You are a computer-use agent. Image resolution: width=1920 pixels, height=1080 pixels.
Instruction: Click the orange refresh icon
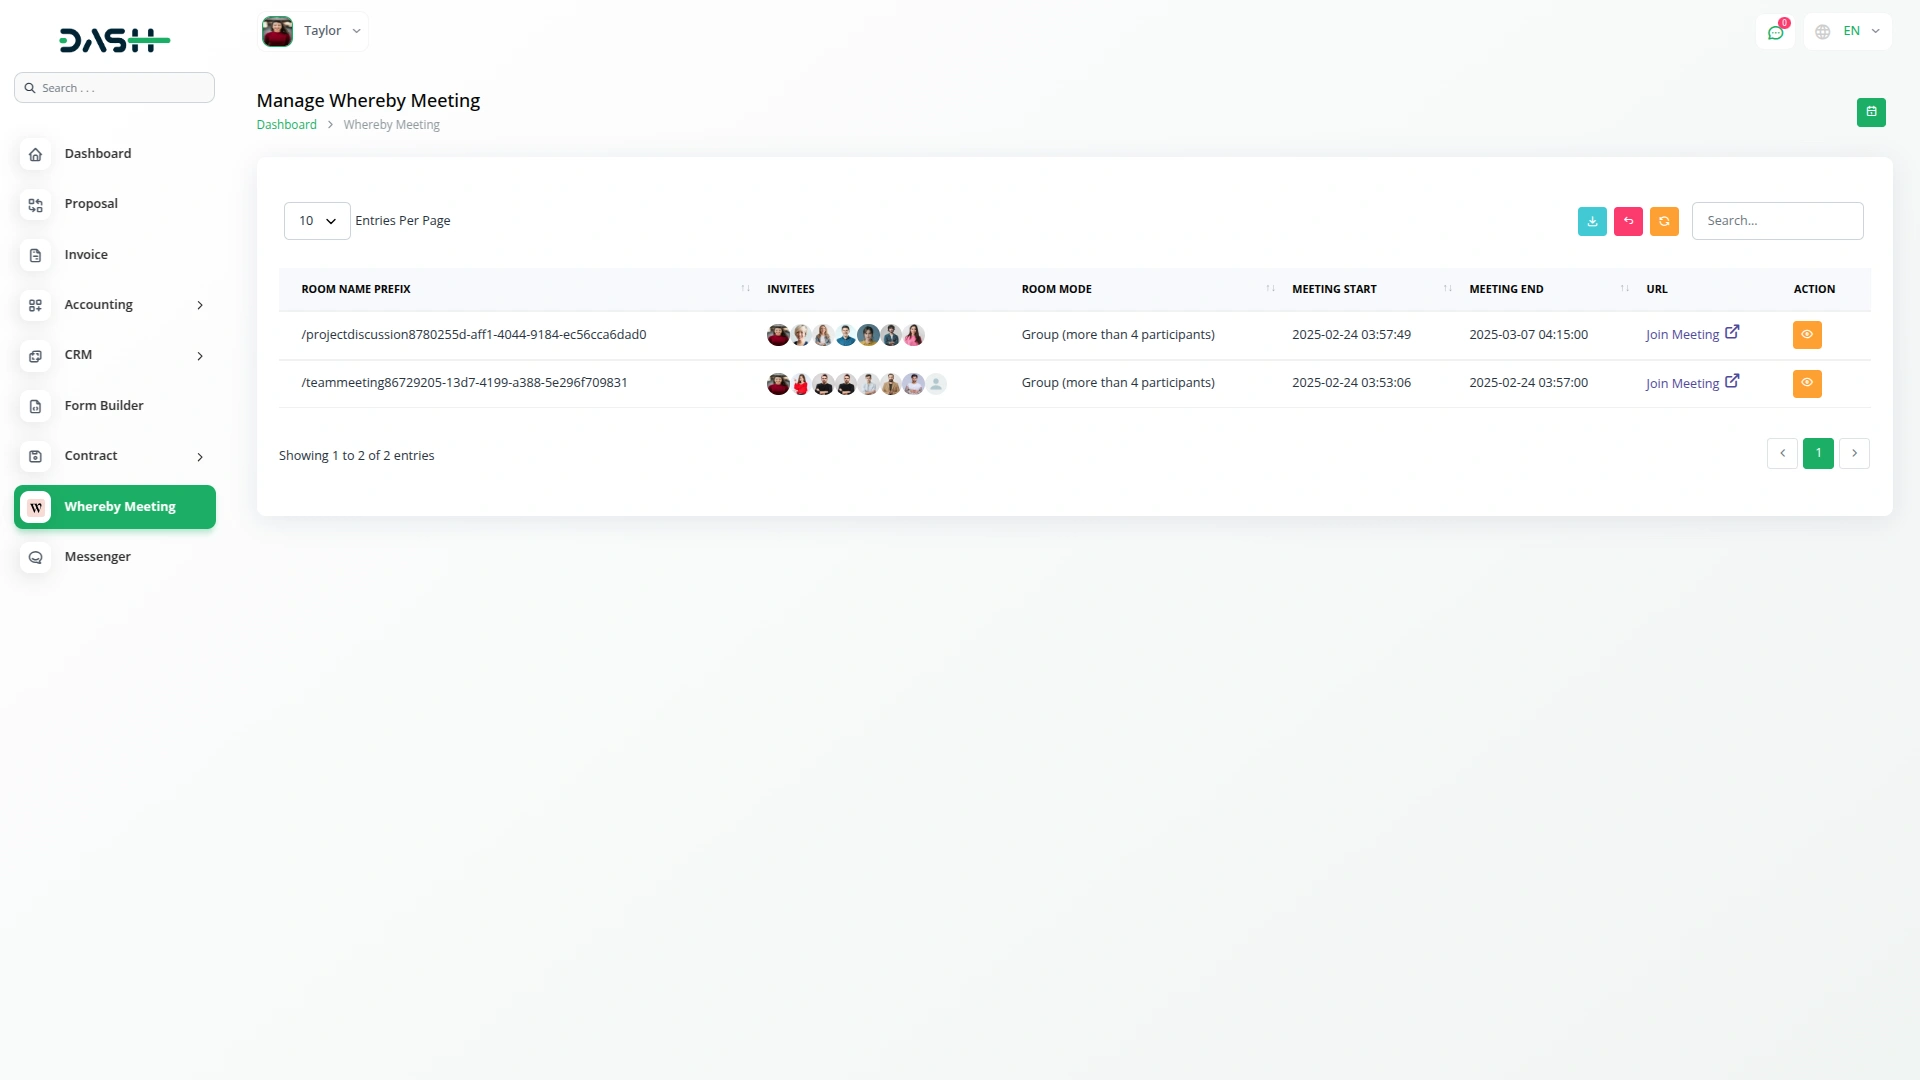tap(1664, 221)
